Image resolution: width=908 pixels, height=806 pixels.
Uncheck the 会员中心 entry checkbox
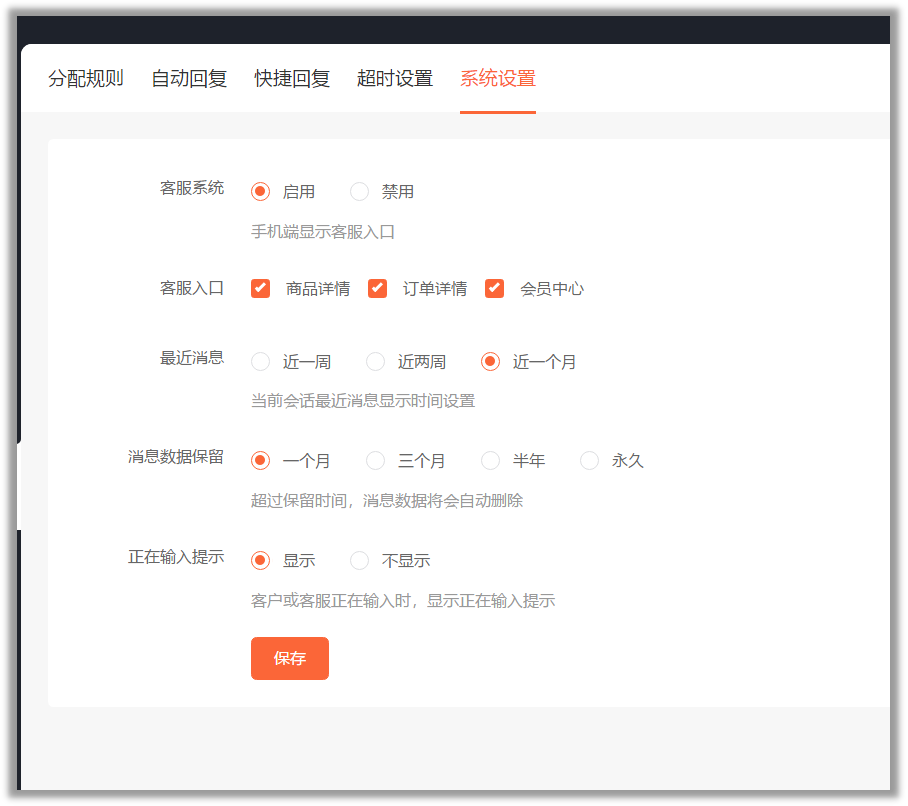pos(495,289)
